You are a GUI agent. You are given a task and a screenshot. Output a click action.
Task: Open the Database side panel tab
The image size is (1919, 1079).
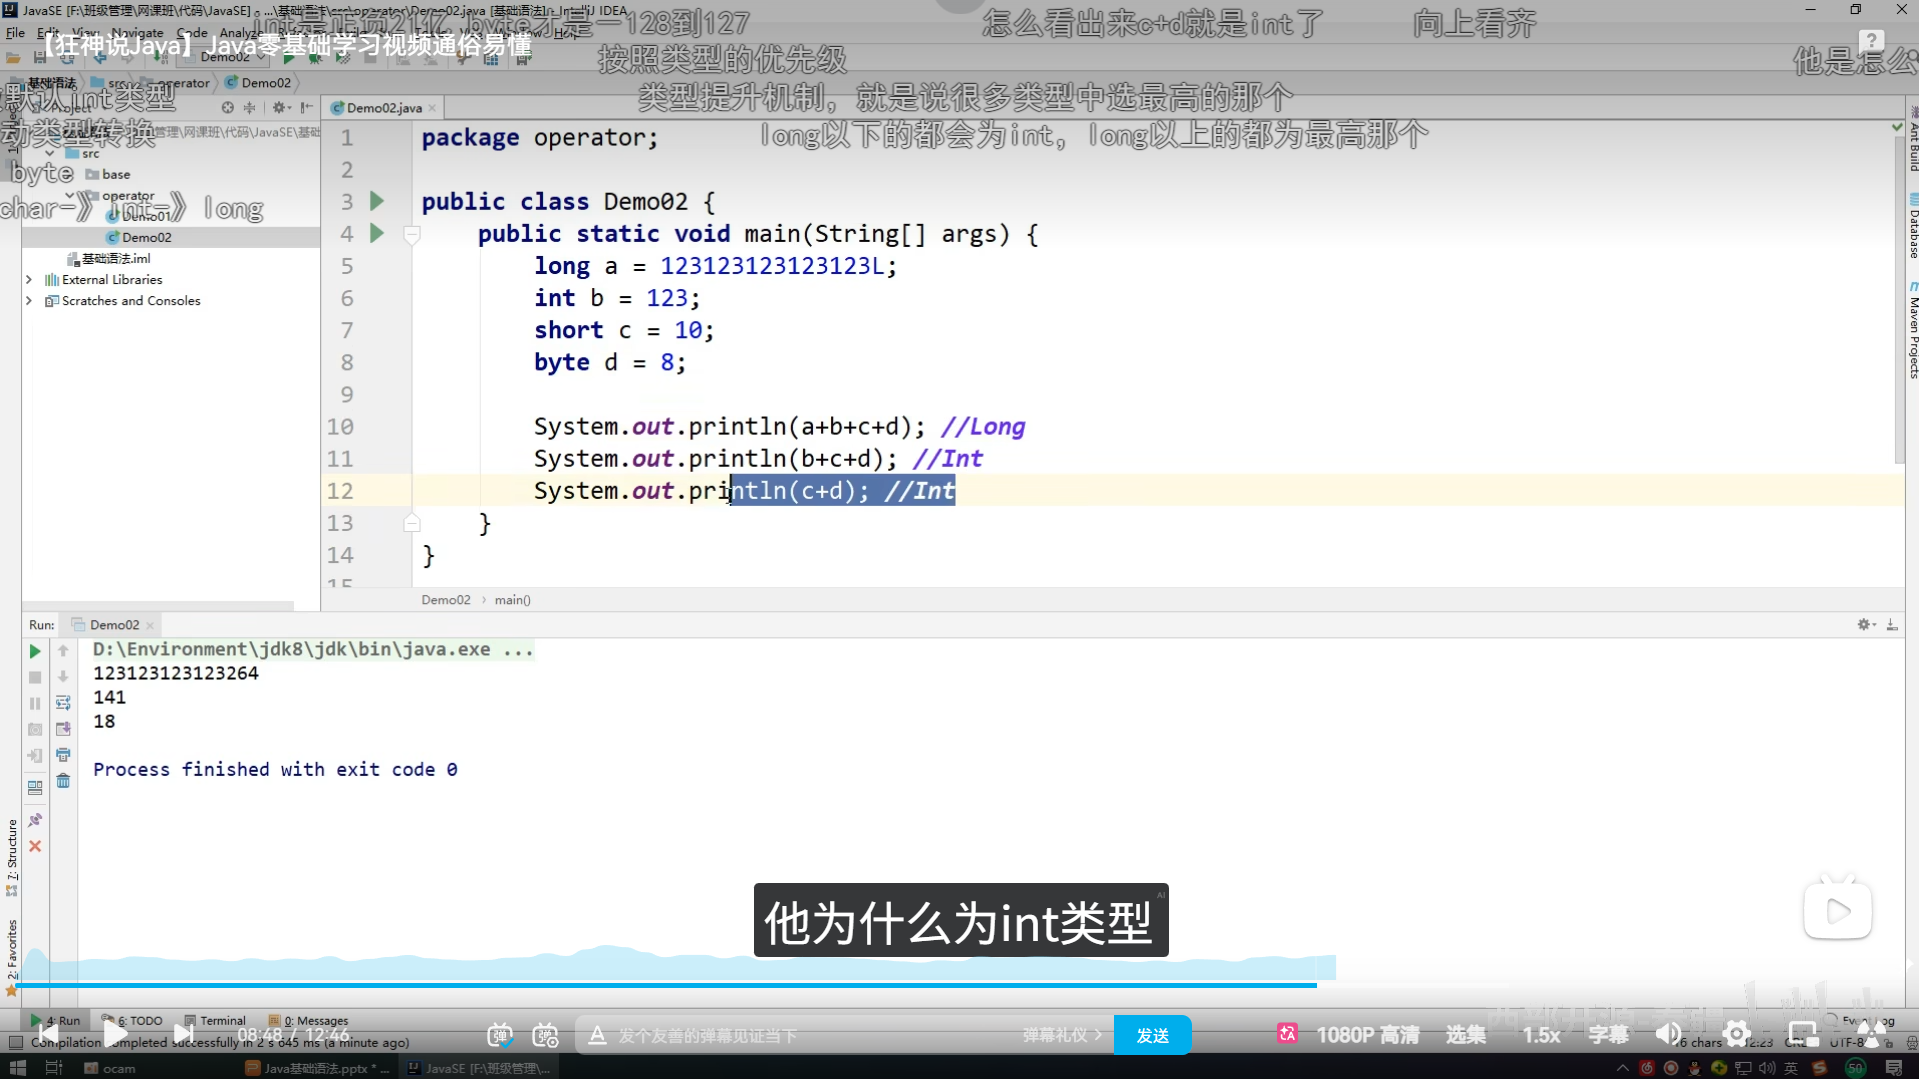[x=1912, y=226]
